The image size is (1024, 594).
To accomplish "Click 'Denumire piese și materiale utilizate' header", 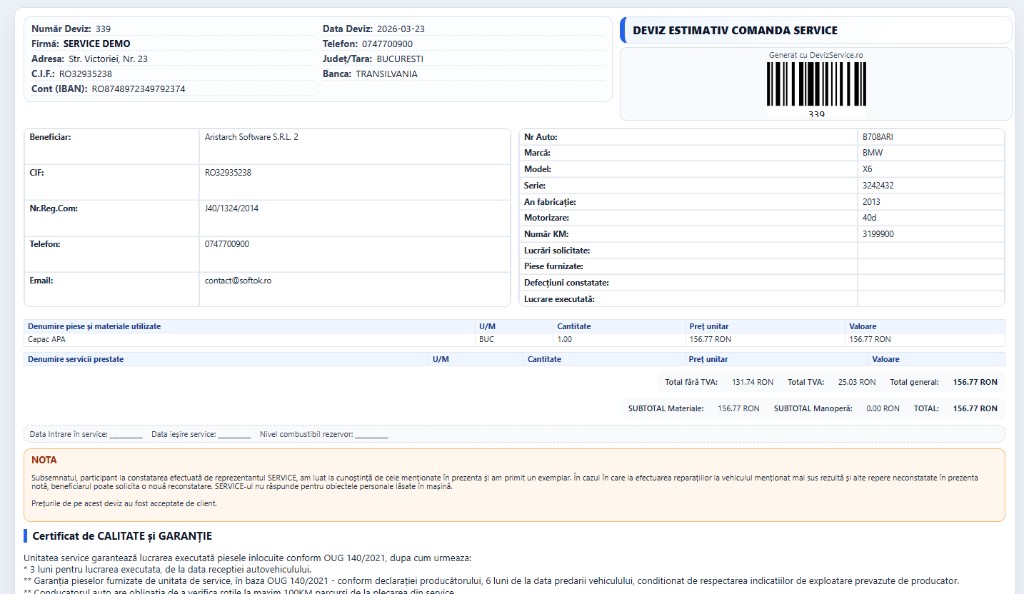I will point(94,326).
